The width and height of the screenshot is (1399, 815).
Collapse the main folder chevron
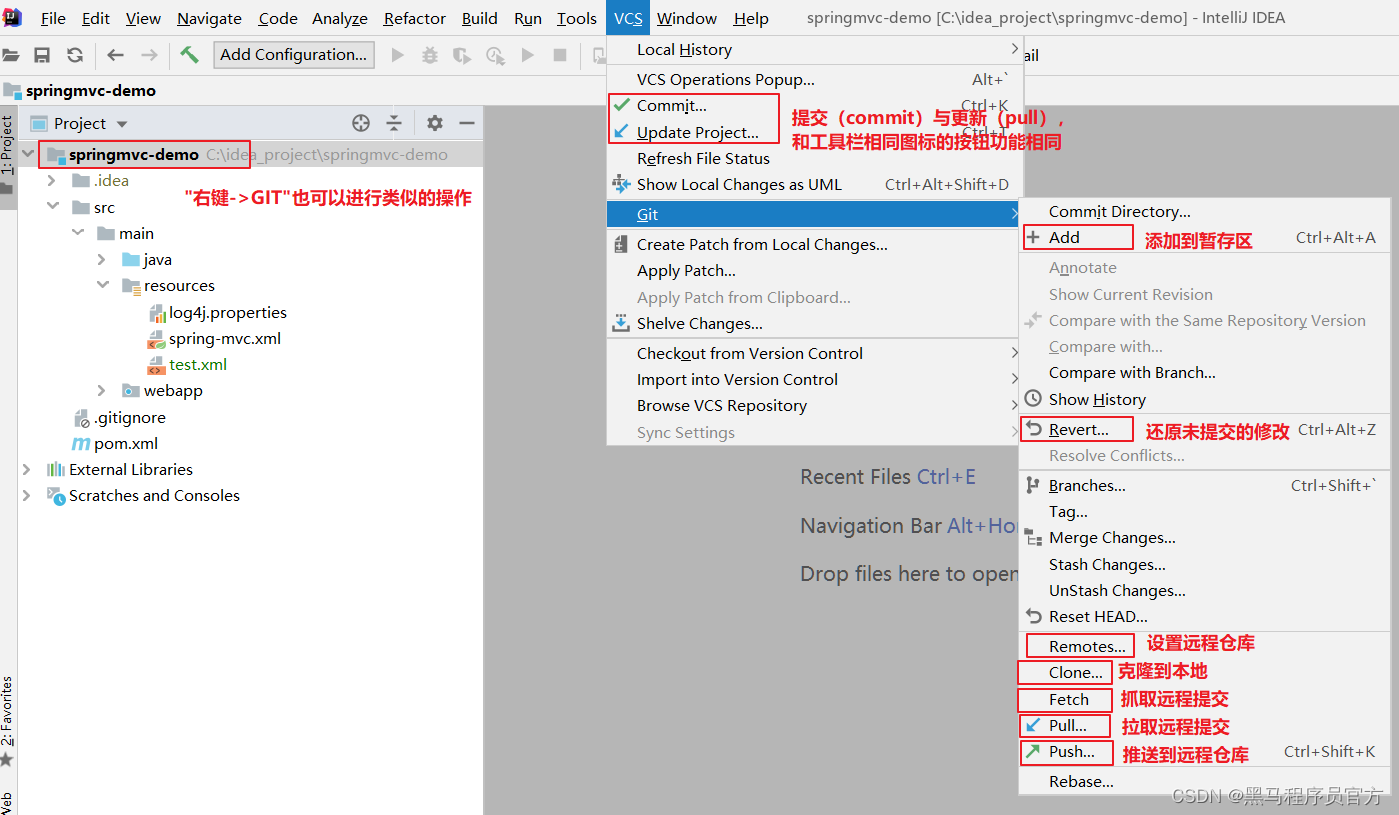pos(77,233)
